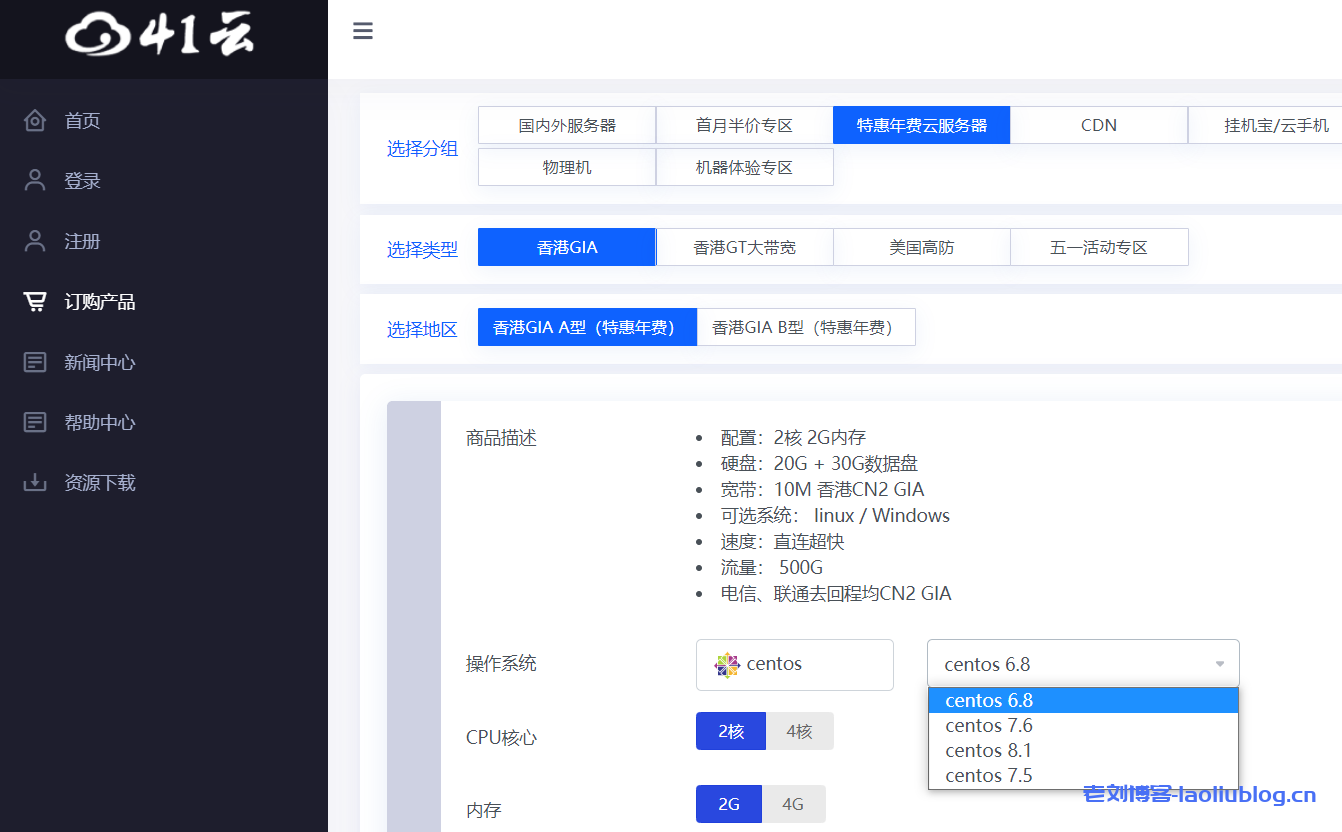The image size is (1342, 832).
Task: Open the 登录 sidebar item
Action: (x=164, y=181)
